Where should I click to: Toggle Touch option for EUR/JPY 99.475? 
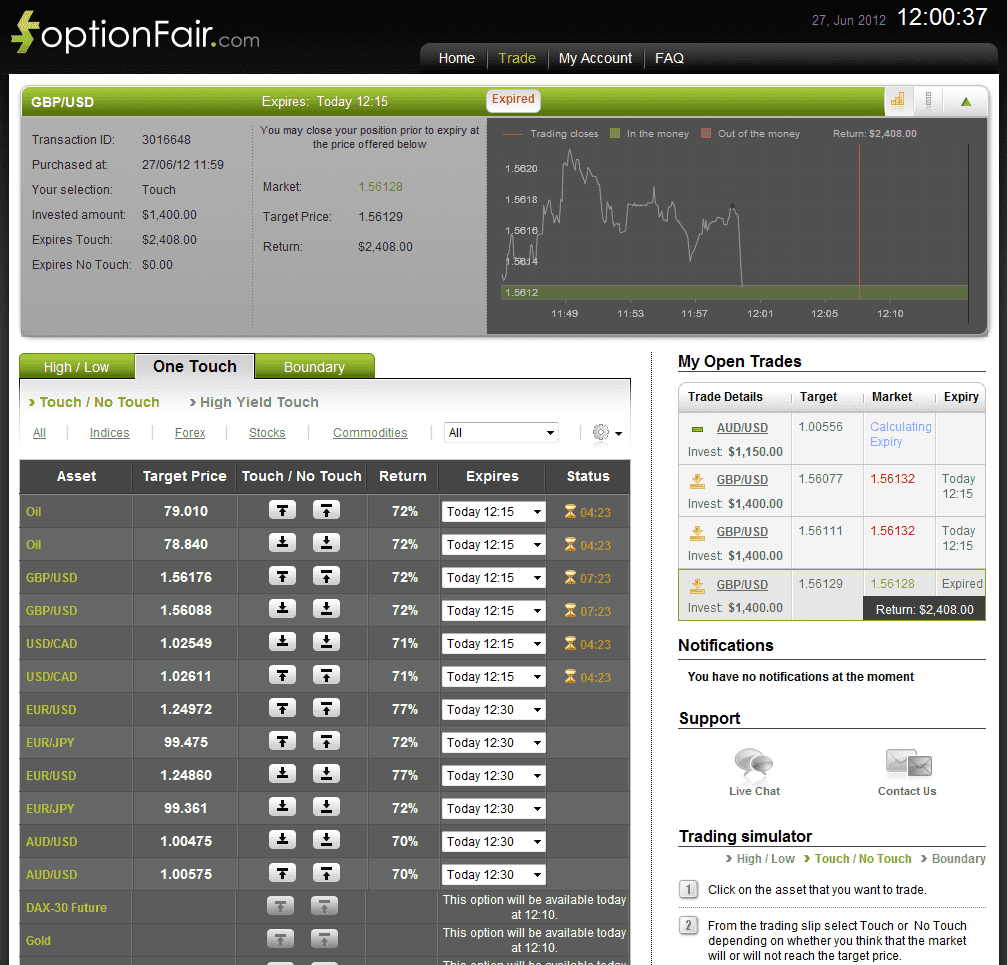281,742
